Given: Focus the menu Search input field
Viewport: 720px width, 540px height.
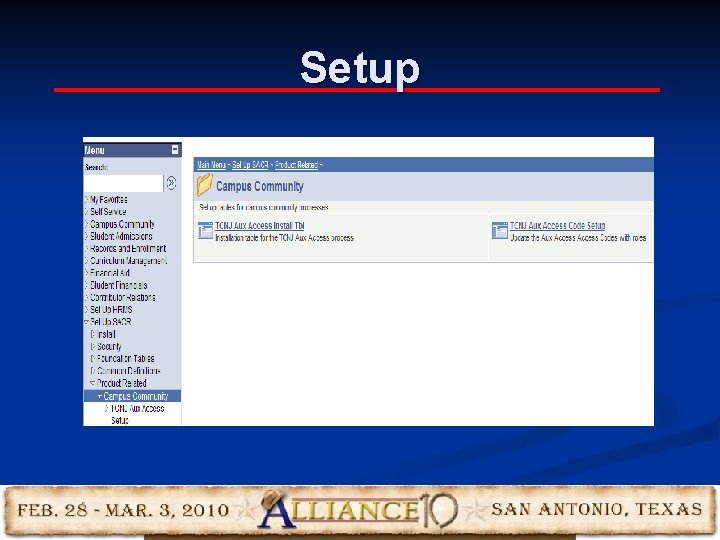Looking at the screenshot, I should coord(124,183).
